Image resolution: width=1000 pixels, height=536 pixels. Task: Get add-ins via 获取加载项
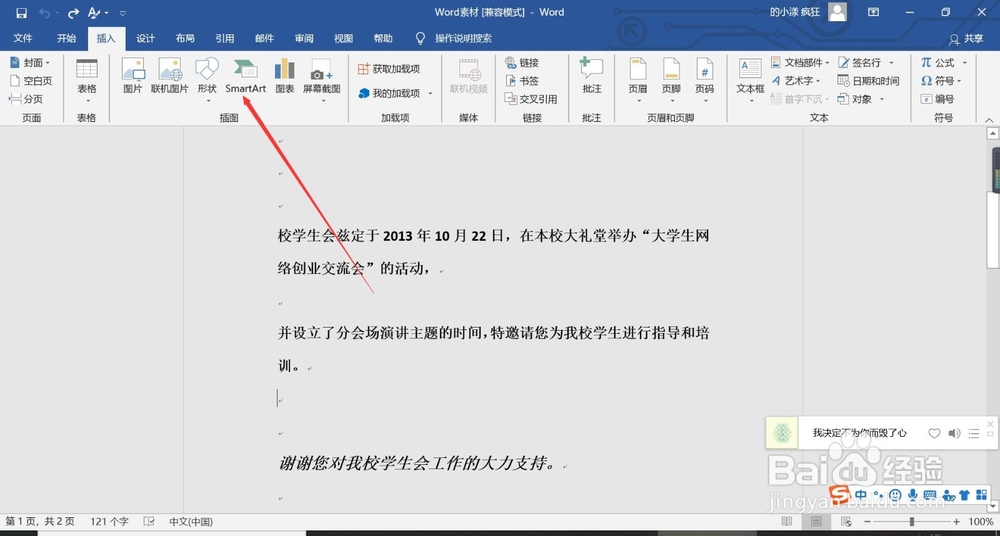point(388,69)
